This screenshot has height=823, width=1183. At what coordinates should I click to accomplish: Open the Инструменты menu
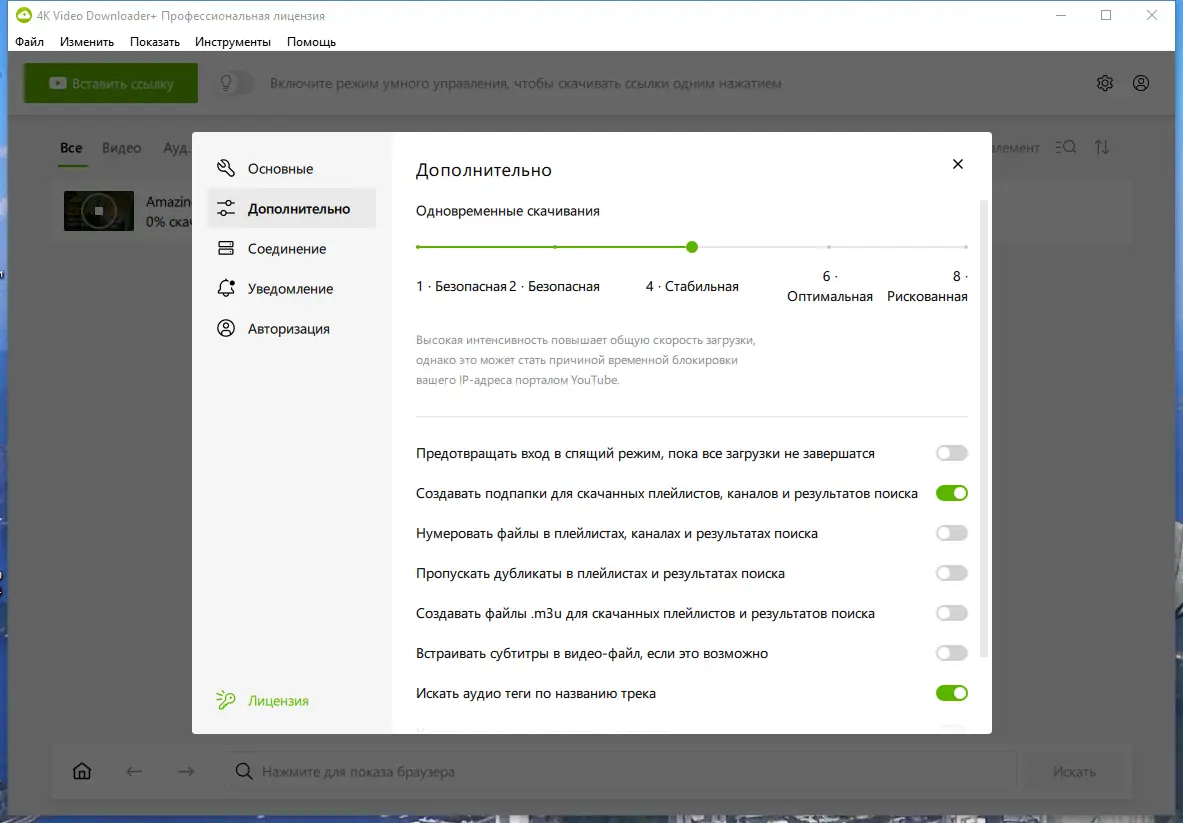click(233, 41)
